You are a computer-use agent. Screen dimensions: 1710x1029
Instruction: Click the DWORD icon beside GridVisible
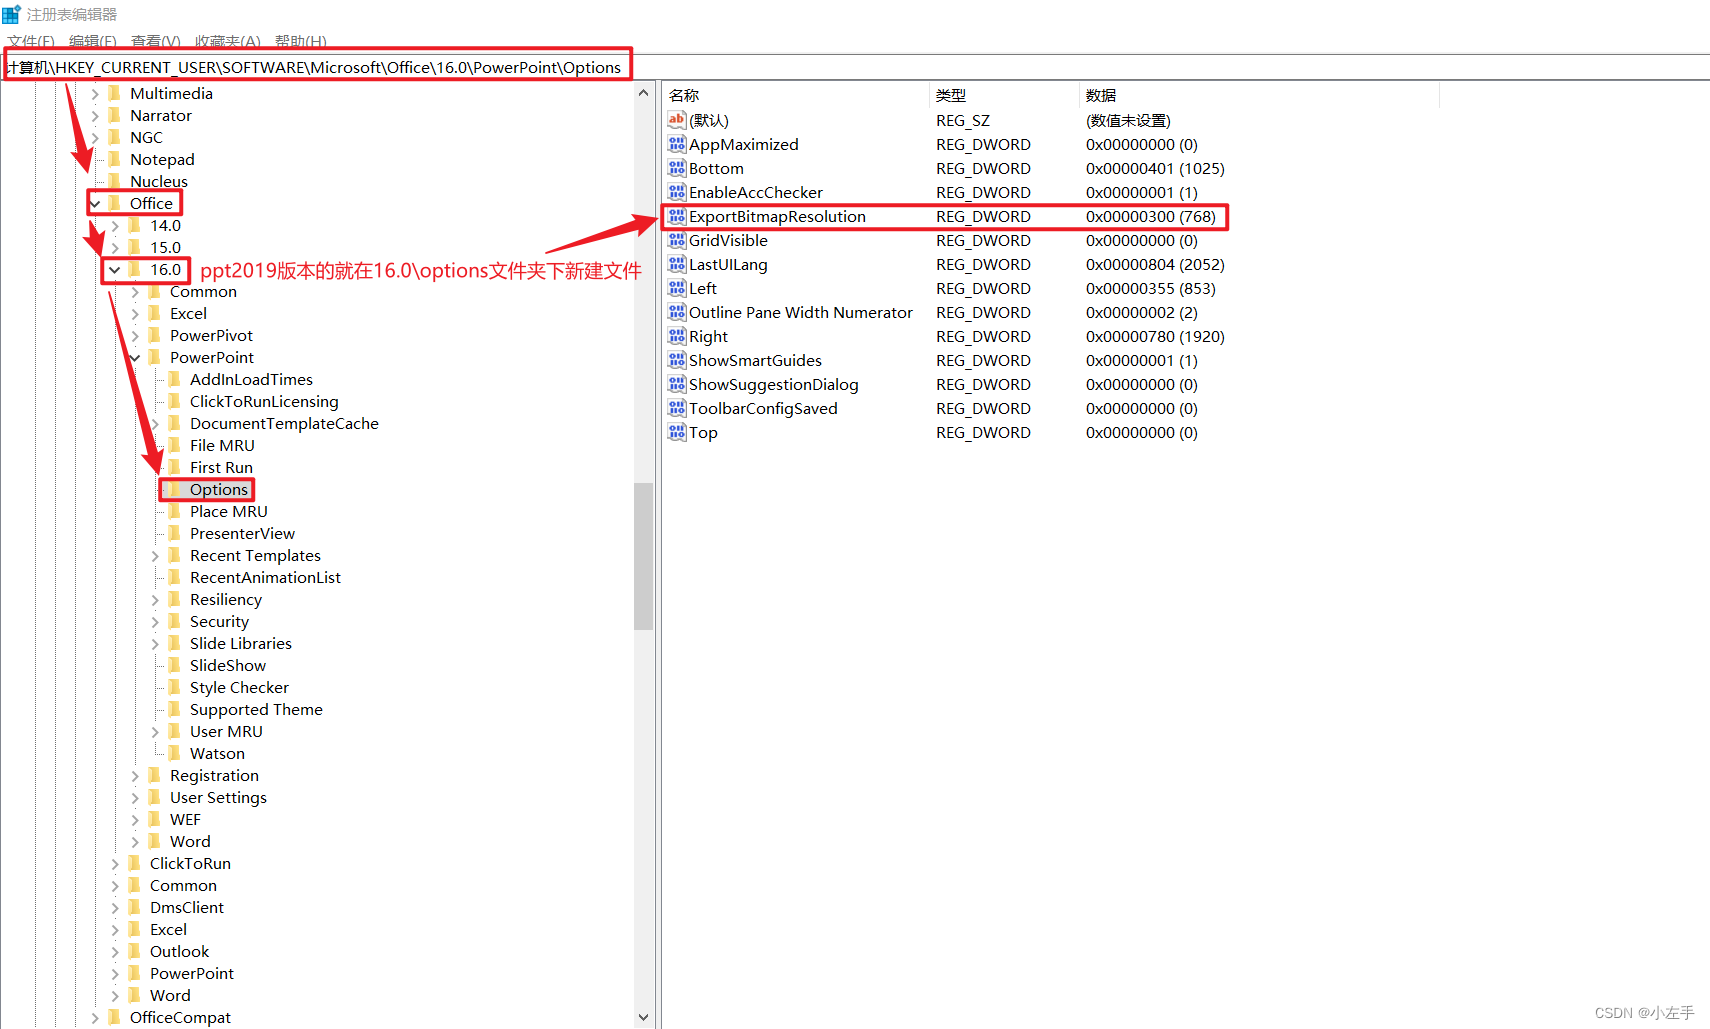[x=677, y=240]
